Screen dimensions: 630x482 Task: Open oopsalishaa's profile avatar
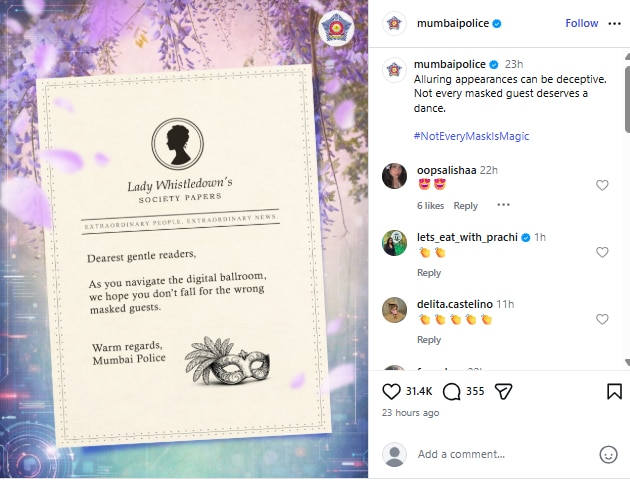click(394, 176)
